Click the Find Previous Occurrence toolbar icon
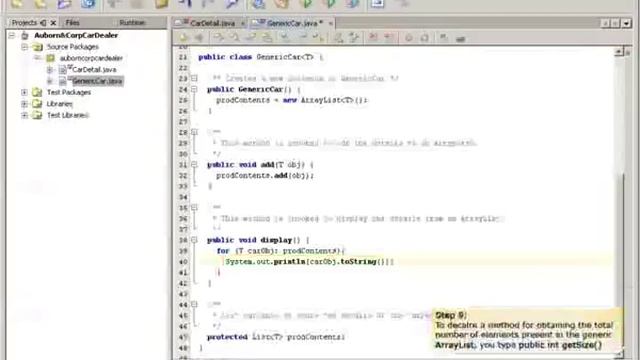This screenshot has width=640, height=360. [x=235, y=38]
